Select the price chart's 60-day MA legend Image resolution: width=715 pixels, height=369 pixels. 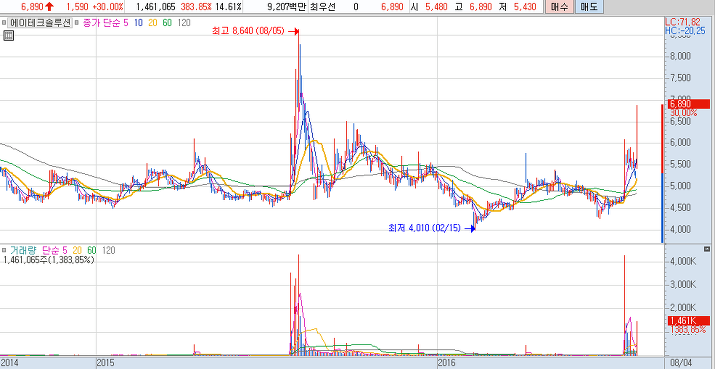click(167, 23)
